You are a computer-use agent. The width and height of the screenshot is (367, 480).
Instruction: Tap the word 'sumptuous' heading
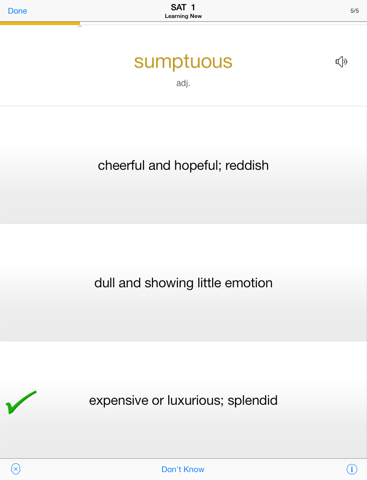(183, 62)
